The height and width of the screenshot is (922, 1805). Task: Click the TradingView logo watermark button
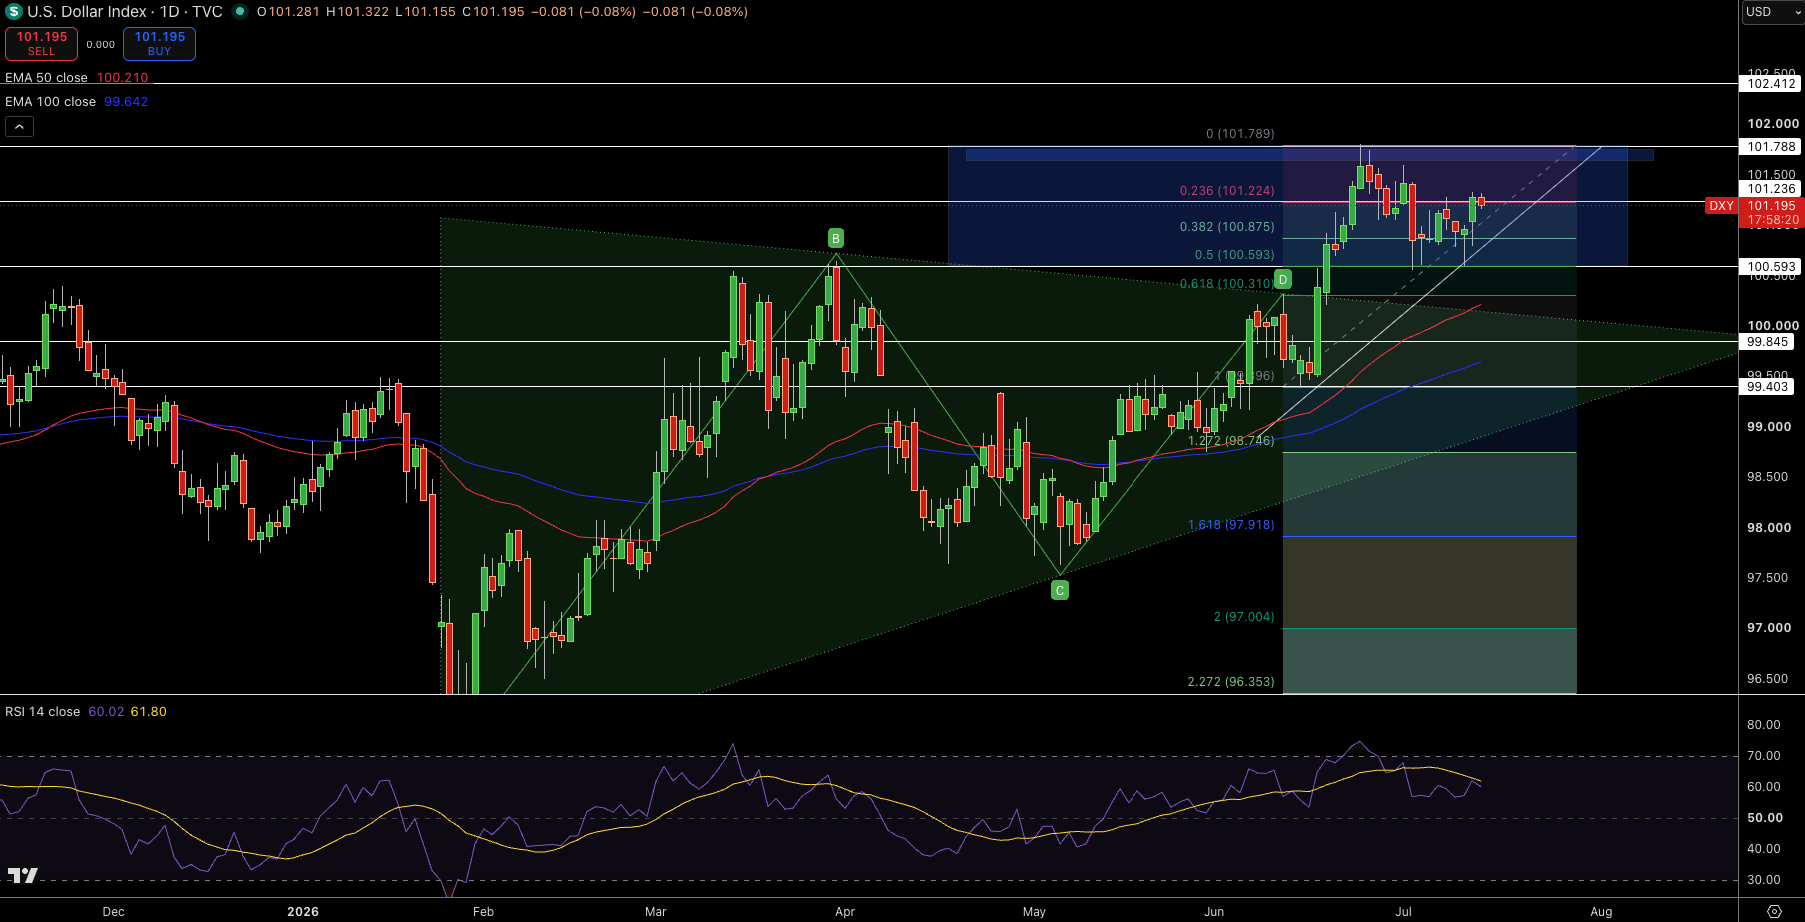tap(22, 876)
